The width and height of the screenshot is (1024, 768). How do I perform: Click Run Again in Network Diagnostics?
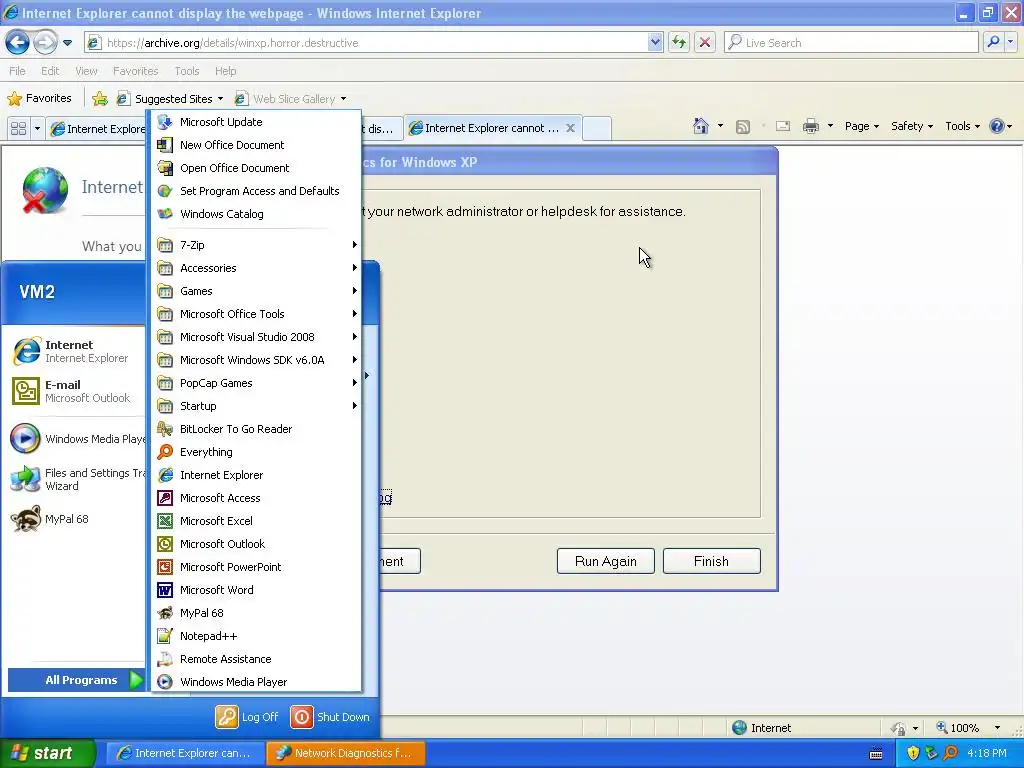coord(605,561)
